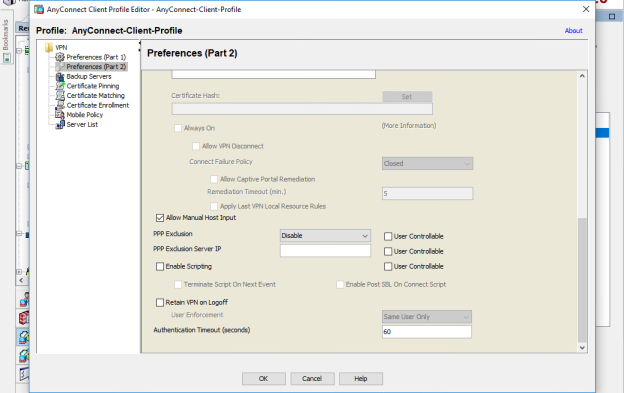Viewport: 624px width, 393px height.
Task: Navigate to Server List
Action: pyautogui.click(x=82, y=125)
